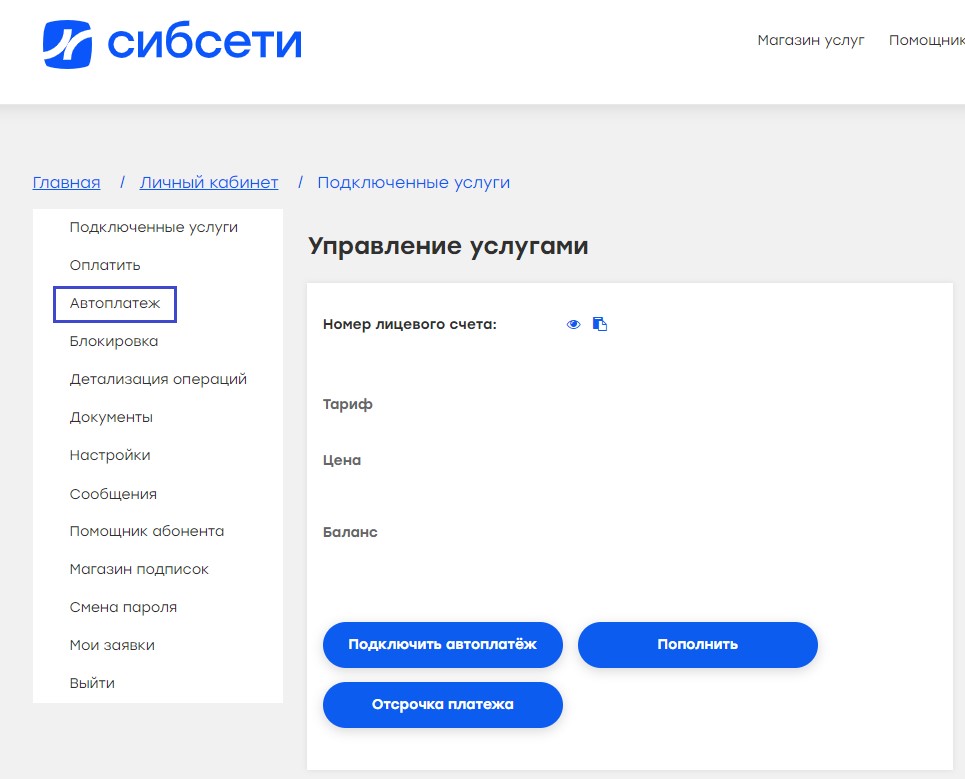Click Выйти to log out

point(92,684)
